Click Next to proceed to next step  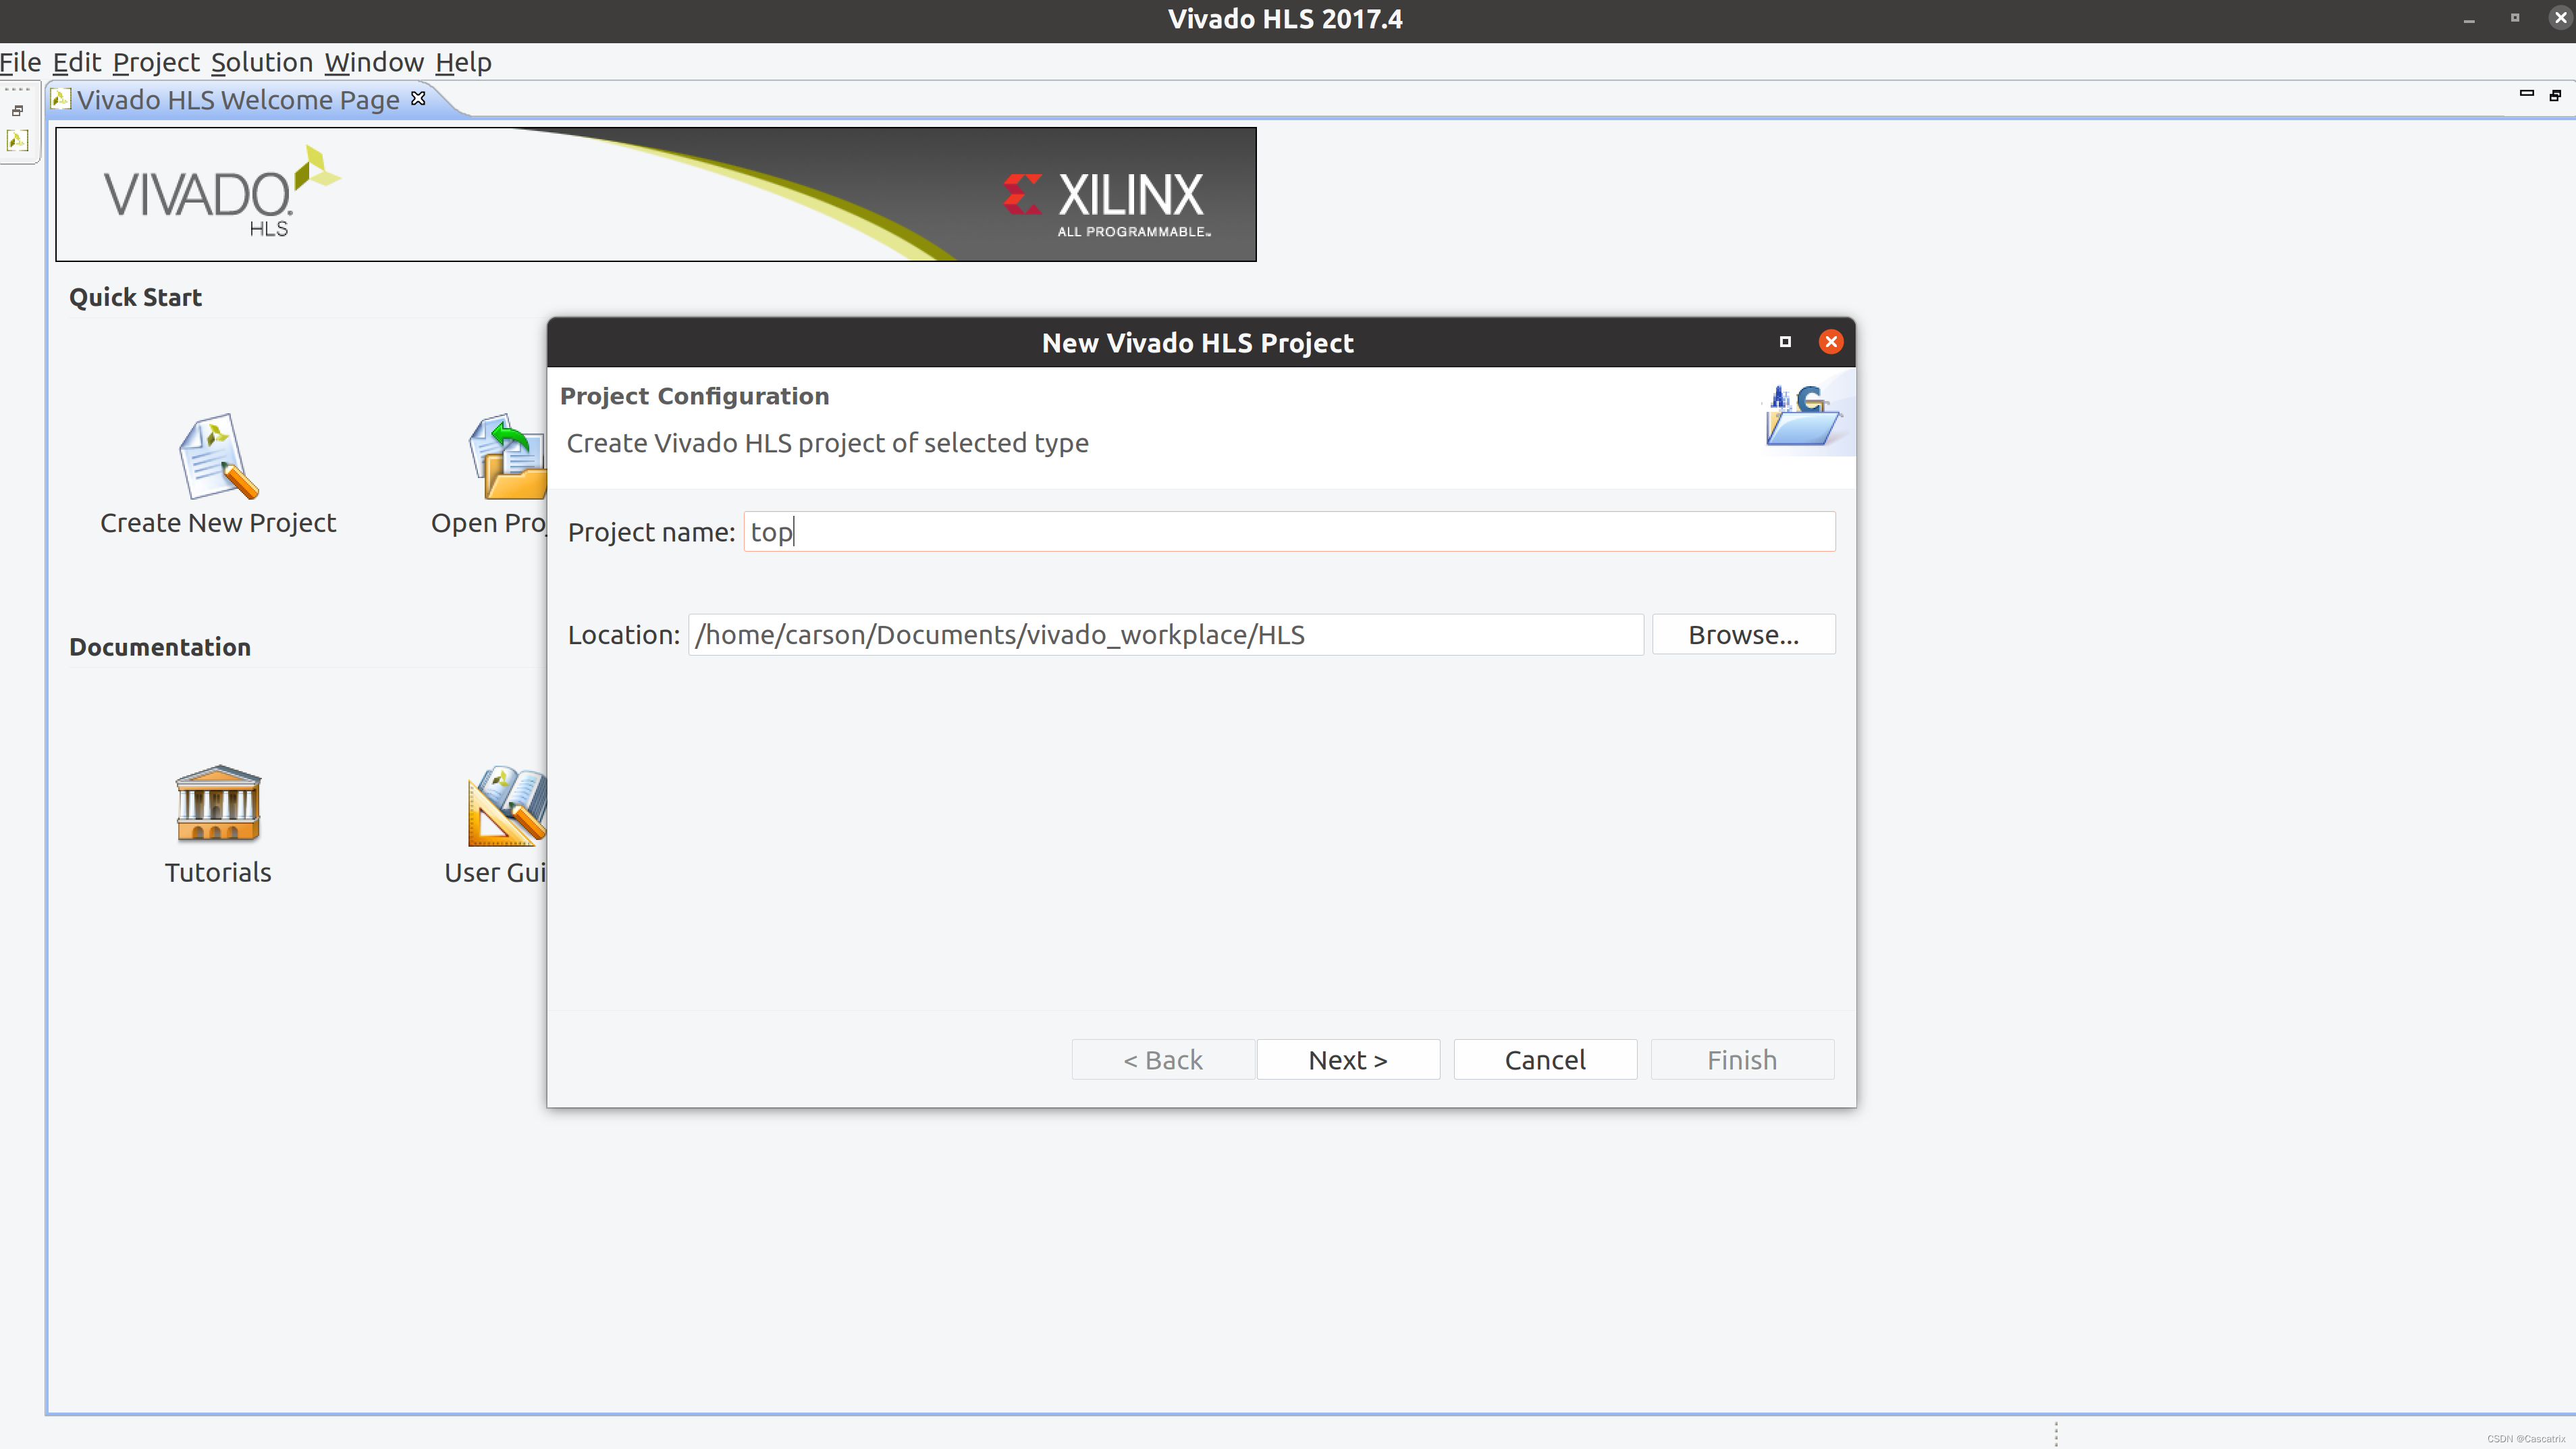click(x=1348, y=1058)
